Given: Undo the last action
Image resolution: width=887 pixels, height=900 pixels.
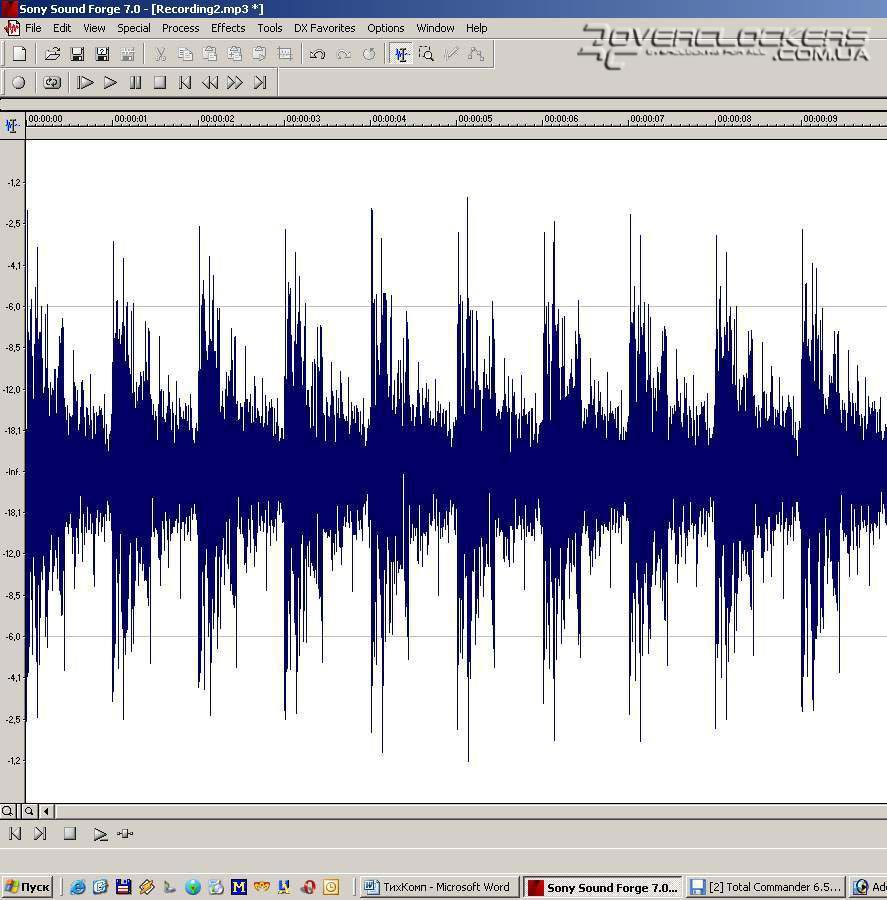Looking at the screenshot, I should [x=317, y=54].
